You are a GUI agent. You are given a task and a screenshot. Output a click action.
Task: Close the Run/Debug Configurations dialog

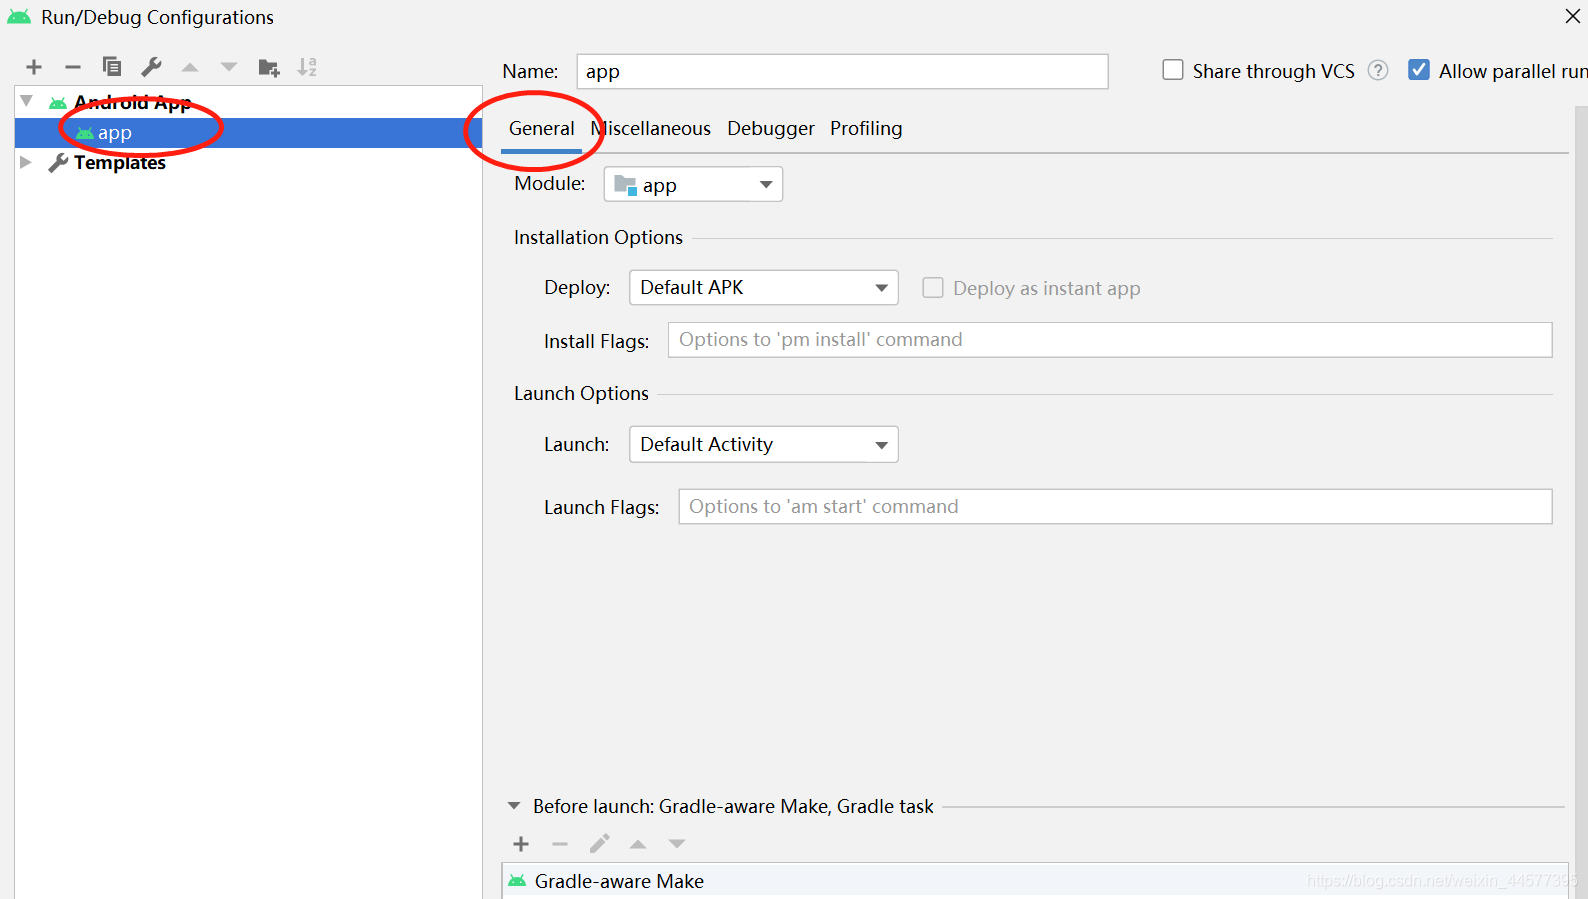1572,16
